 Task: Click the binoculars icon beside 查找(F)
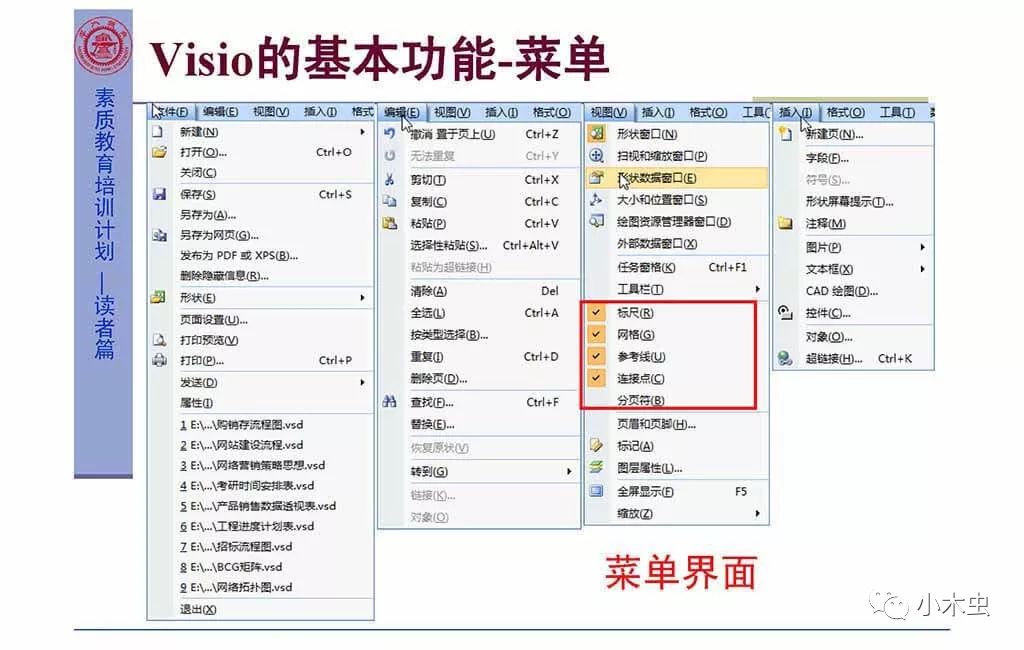pyautogui.click(x=390, y=402)
